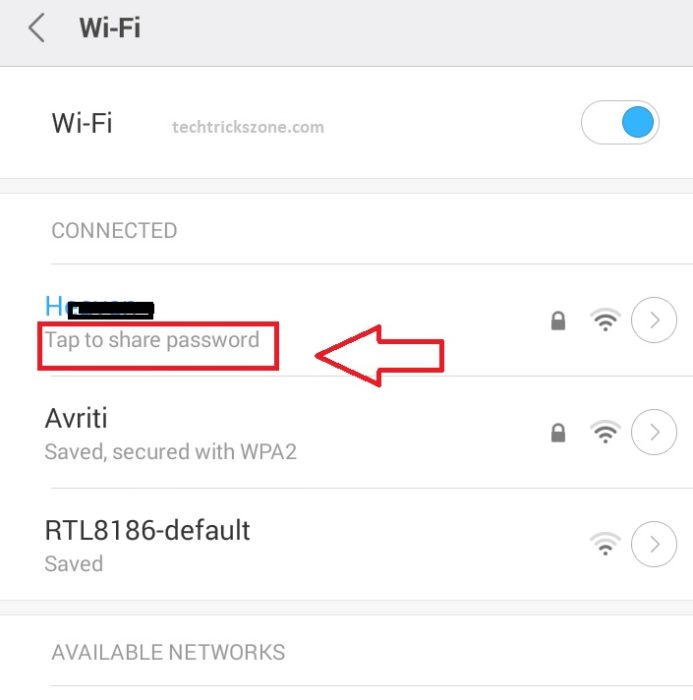Click the lock icon beside Avriti
Image resolution: width=693 pixels, height=700 pixels.
click(x=558, y=433)
